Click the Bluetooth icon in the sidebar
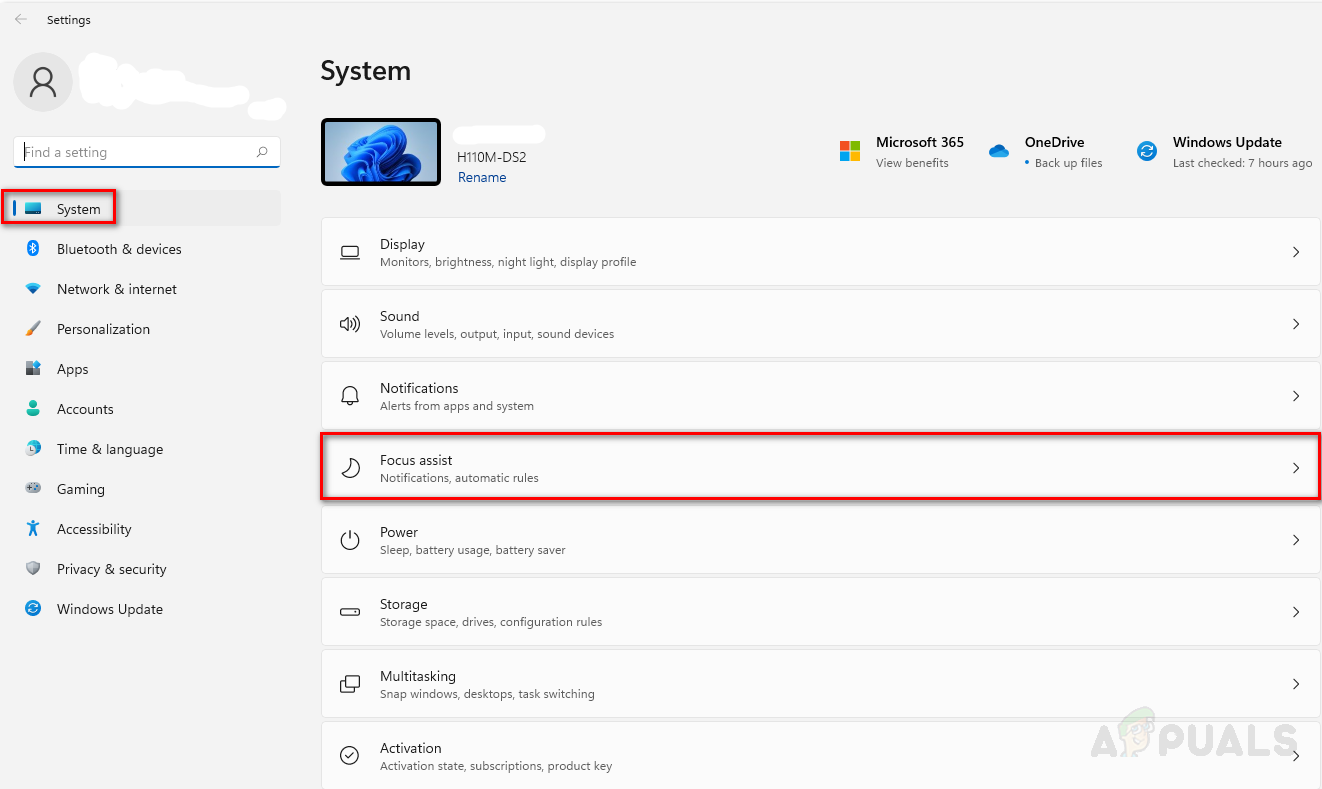The image size is (1322, 789). pos(33,249)
